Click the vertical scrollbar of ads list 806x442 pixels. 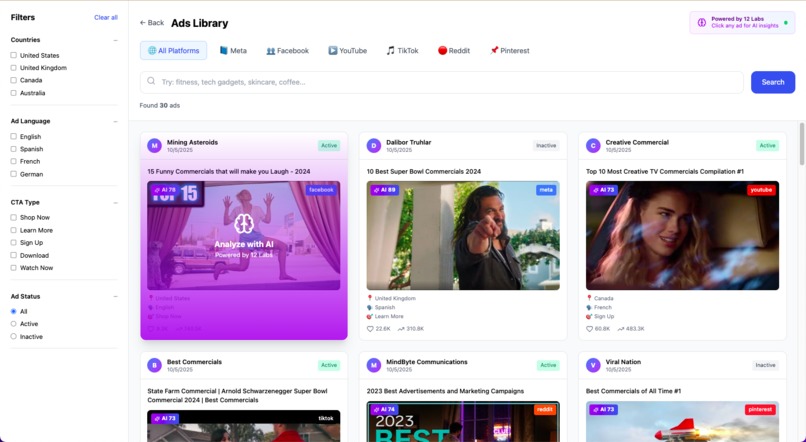tap(801, 144)
